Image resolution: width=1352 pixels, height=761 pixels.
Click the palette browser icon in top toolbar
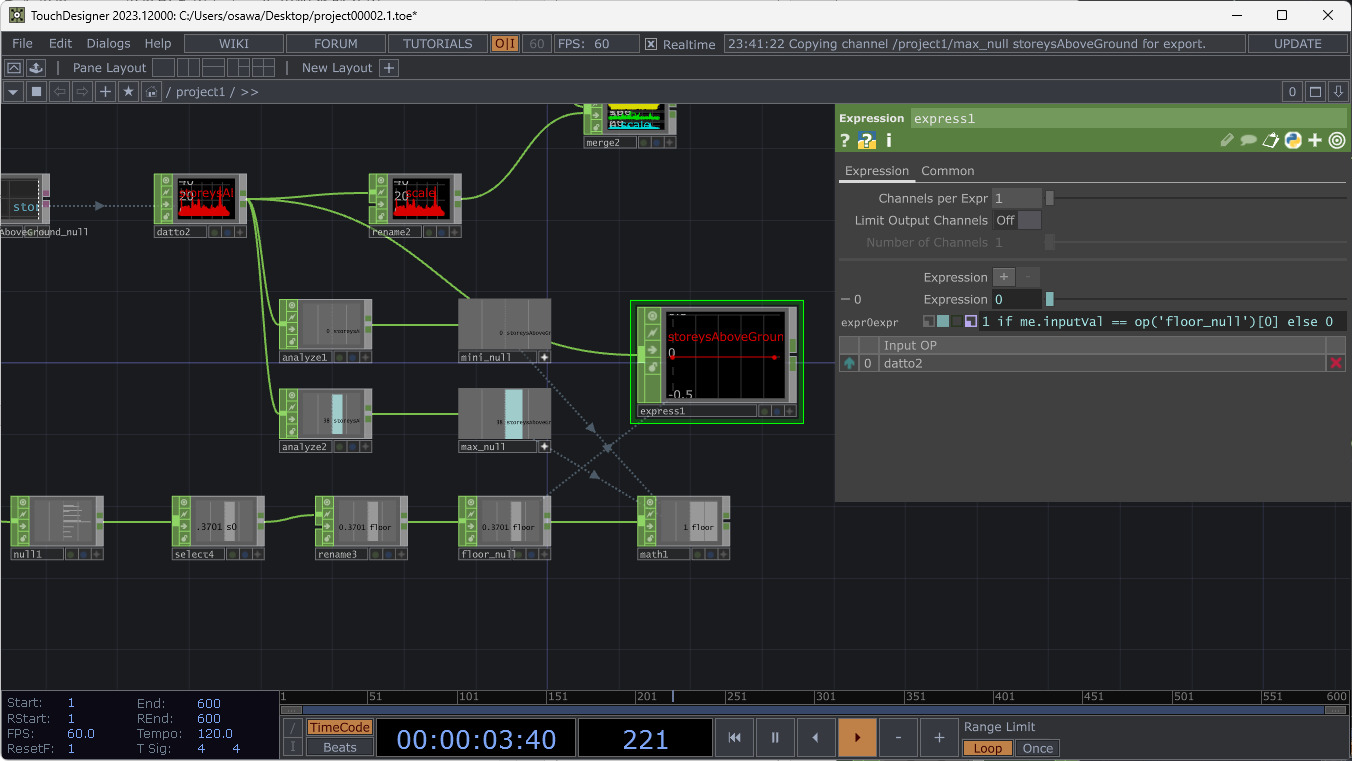(x=36, y=68)
